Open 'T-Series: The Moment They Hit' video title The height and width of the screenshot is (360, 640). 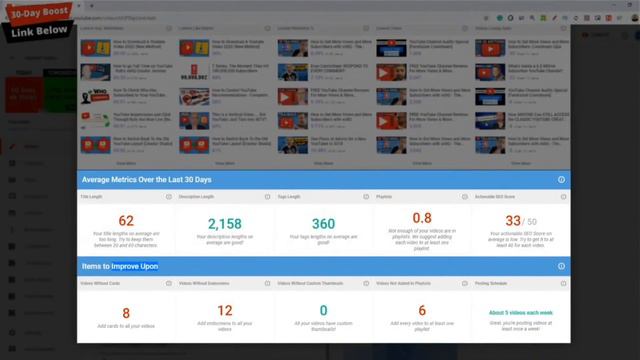[x=240, y=68]
